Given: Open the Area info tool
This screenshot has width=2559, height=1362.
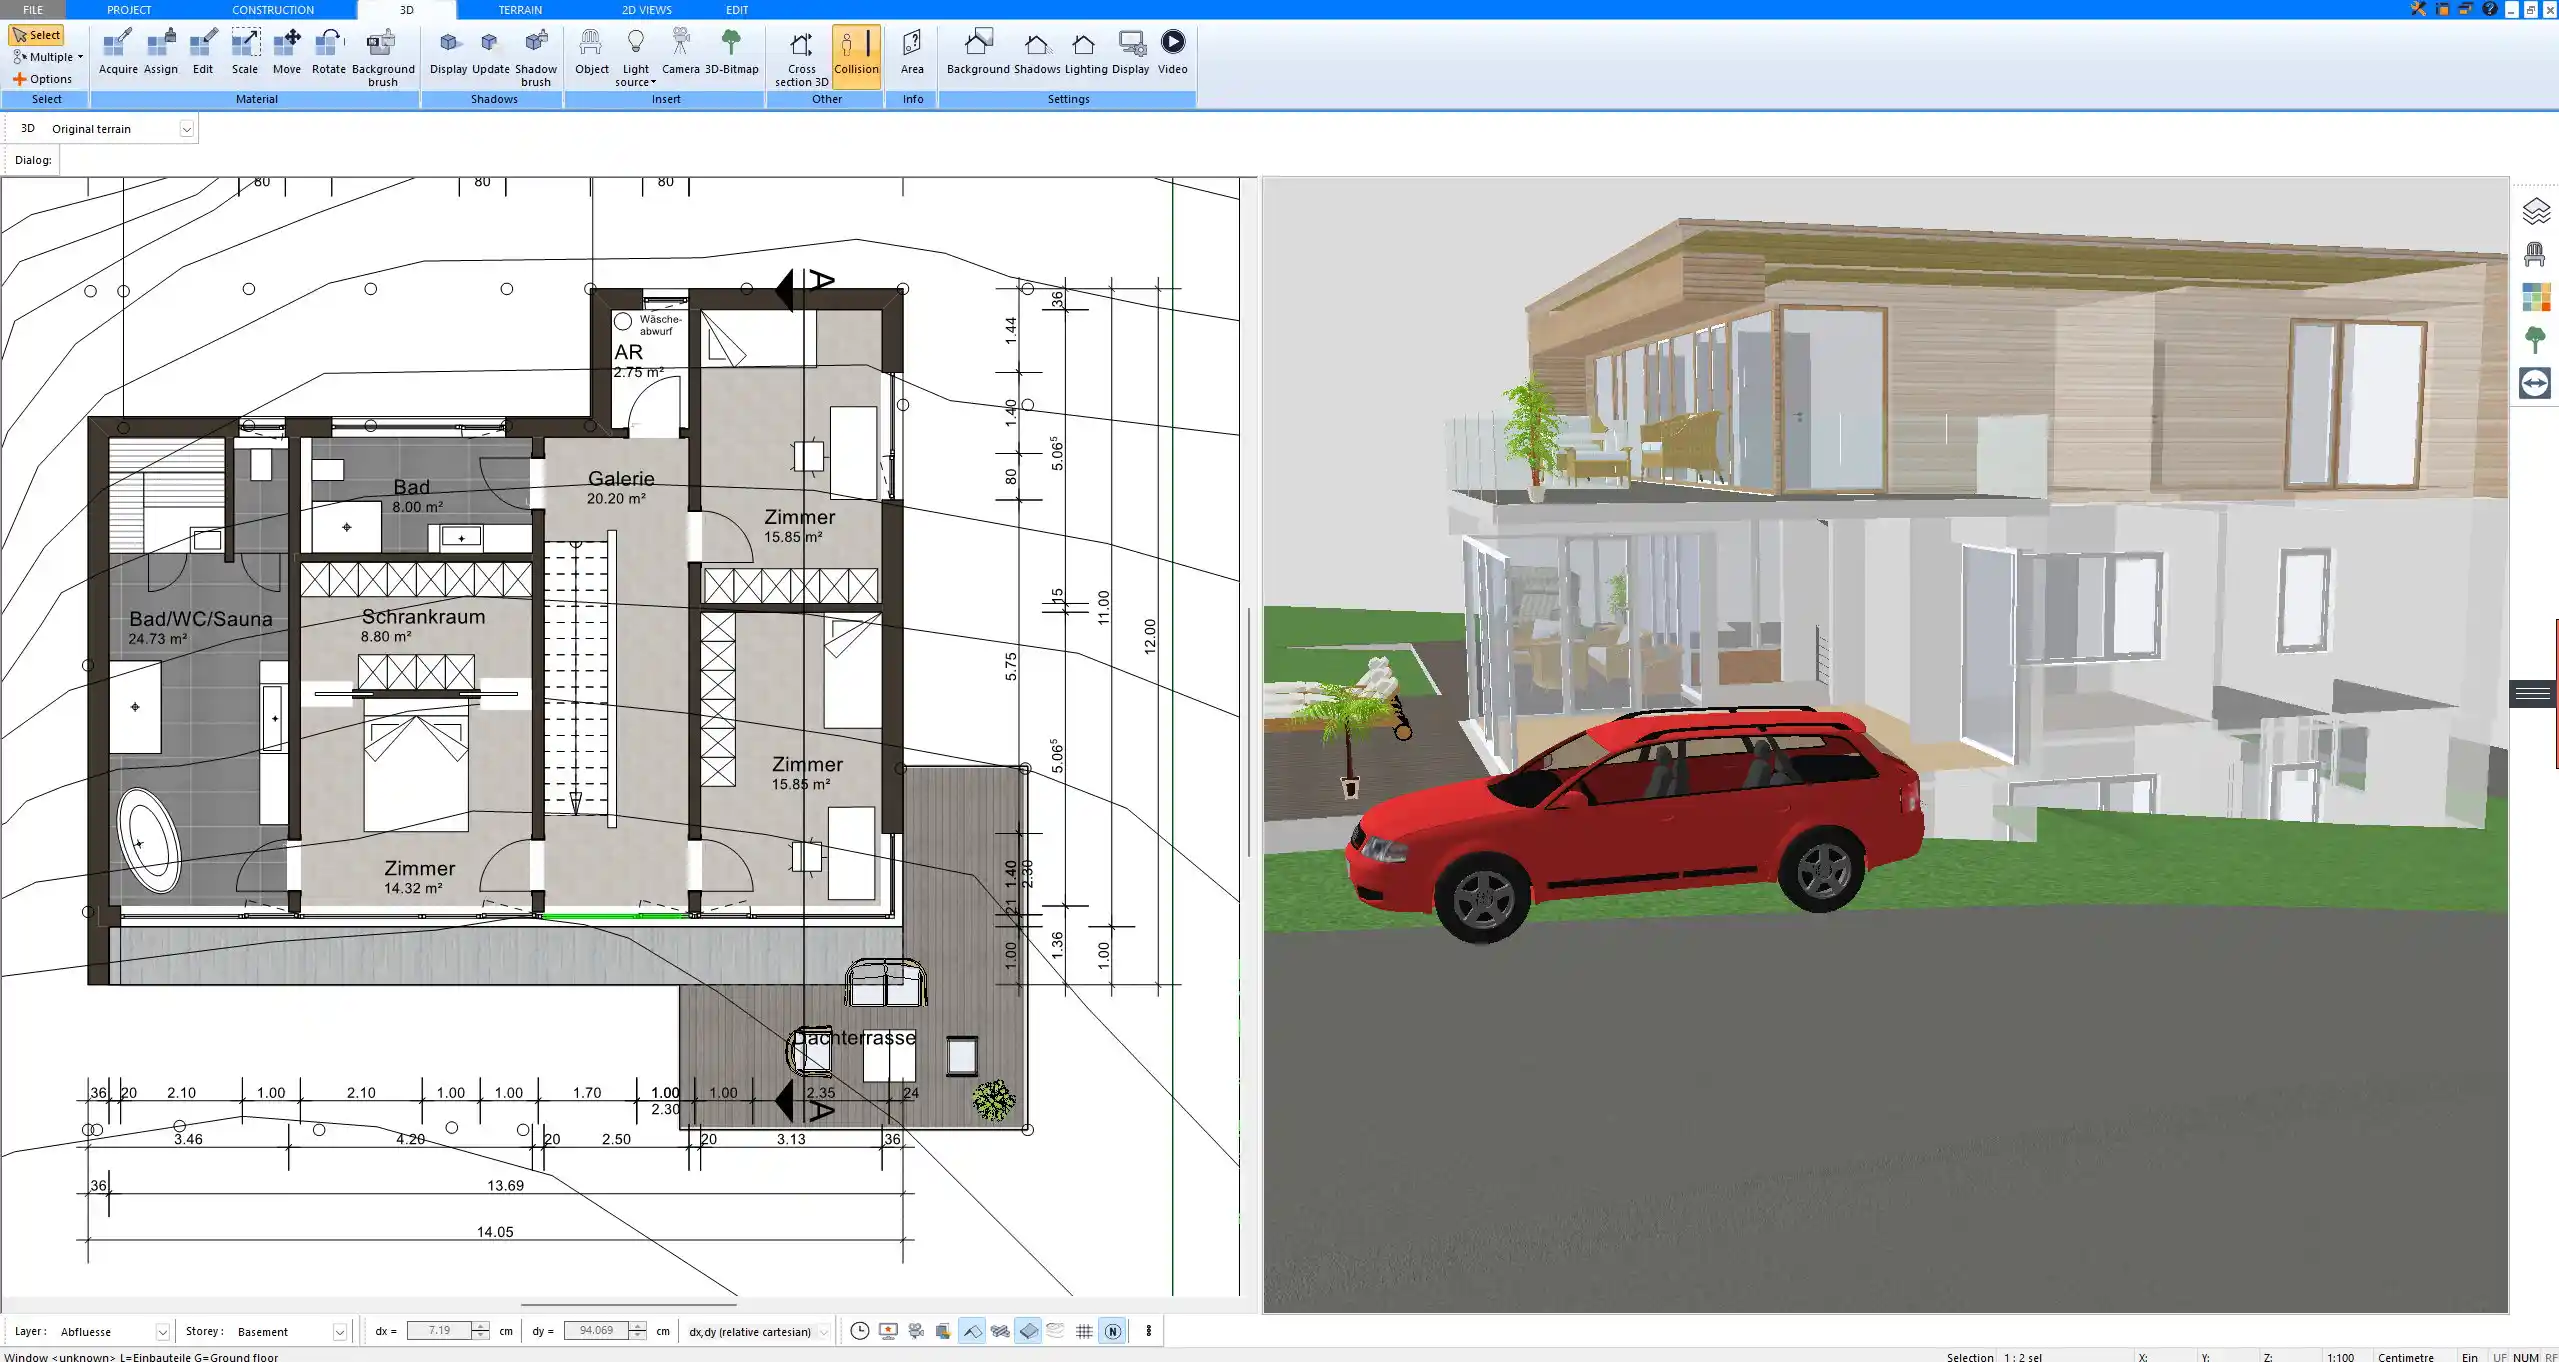Looking at the screenshot, I should coord(912,52).
